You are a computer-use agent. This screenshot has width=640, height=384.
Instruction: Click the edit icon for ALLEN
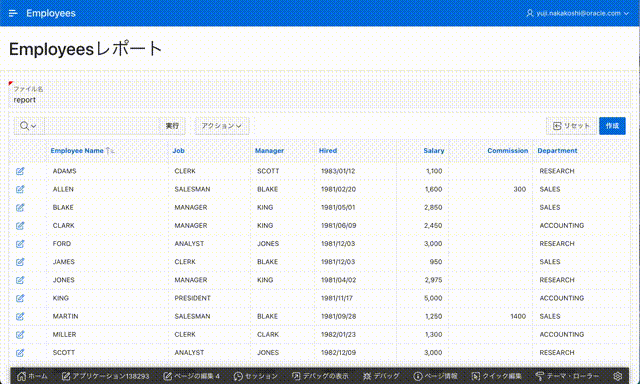pos(20,189)
